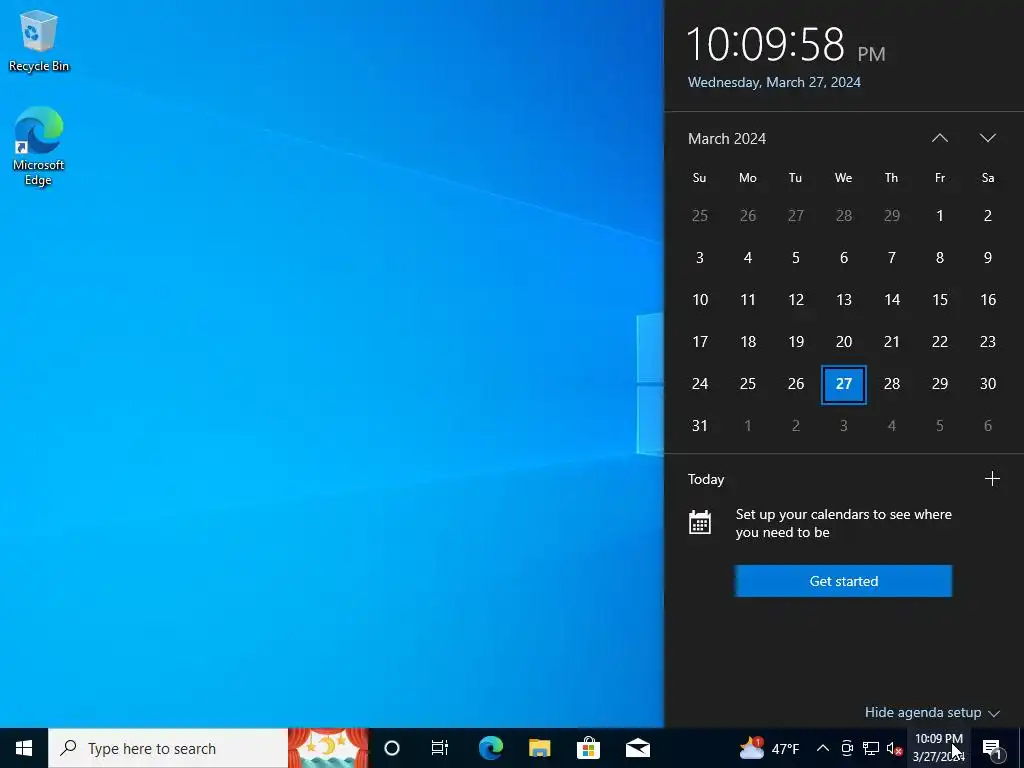
Task: Select today's date 27 in the calendar
Action: (844, 384)
